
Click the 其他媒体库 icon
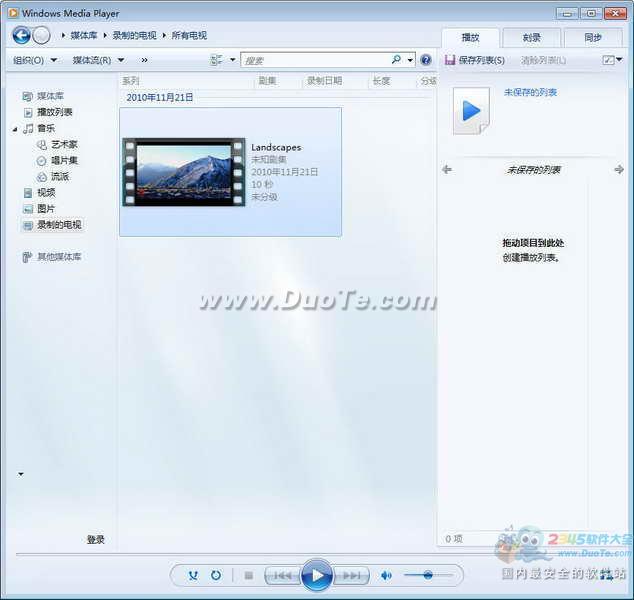pos(27,257)
